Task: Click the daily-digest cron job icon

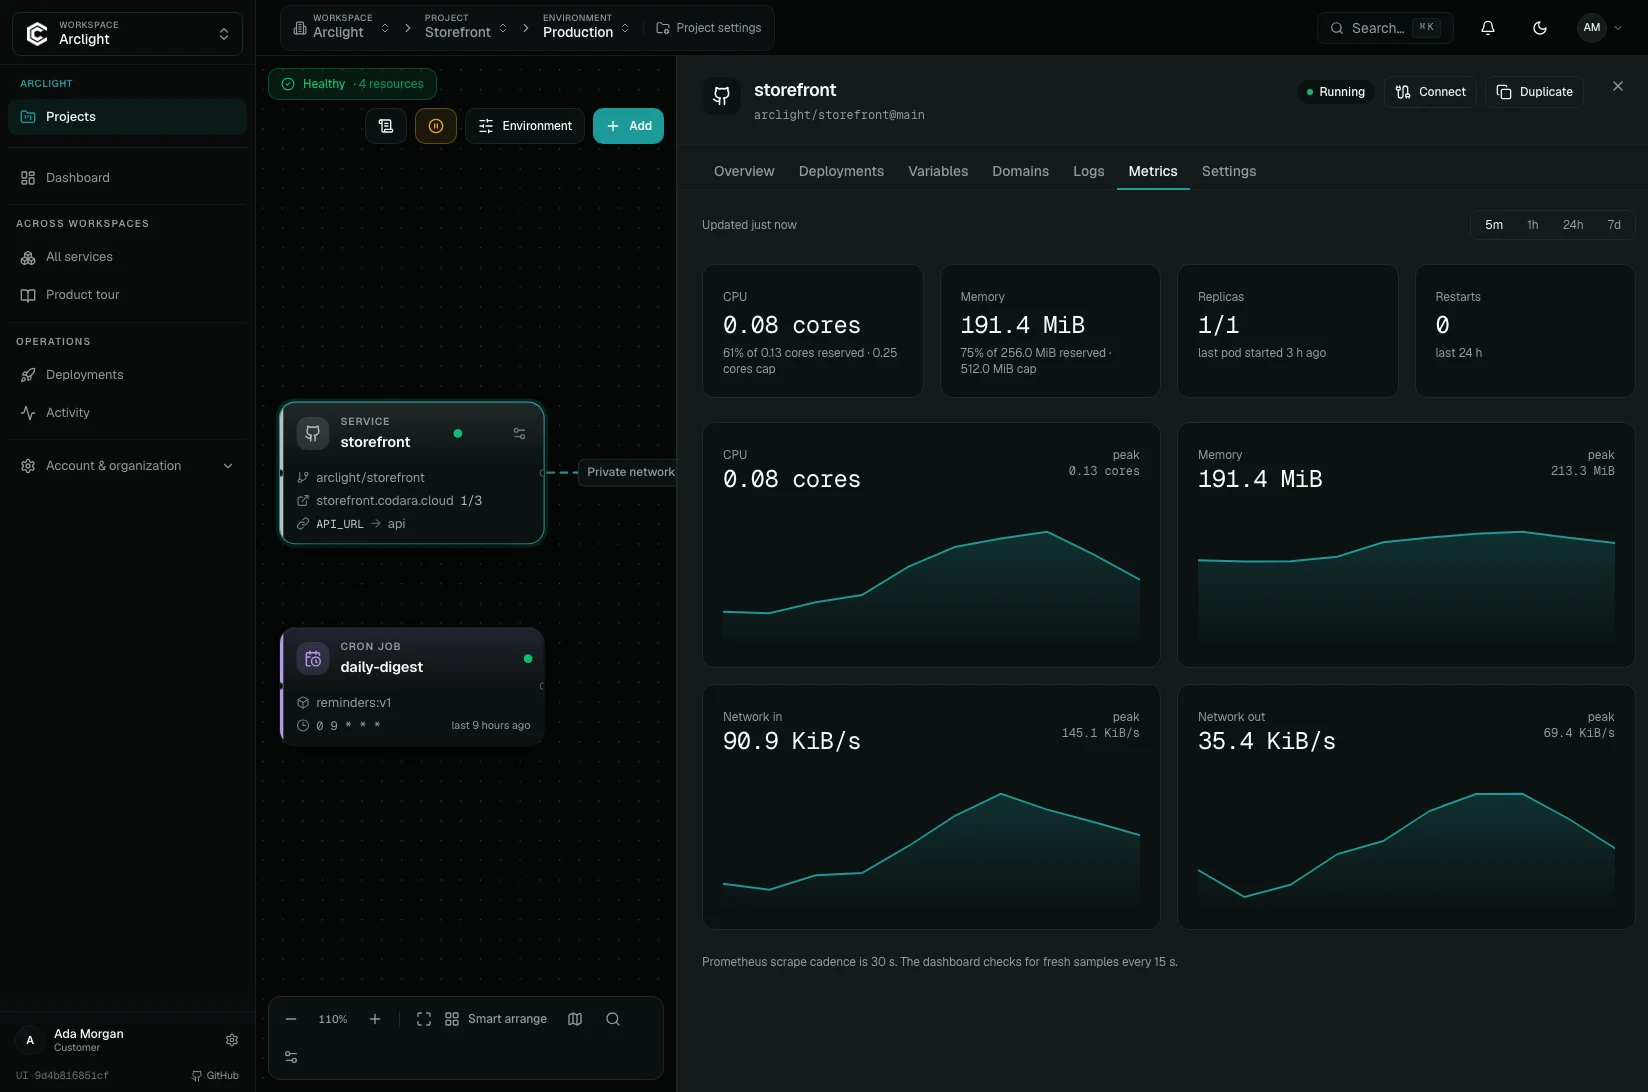Action: (313, 659)
